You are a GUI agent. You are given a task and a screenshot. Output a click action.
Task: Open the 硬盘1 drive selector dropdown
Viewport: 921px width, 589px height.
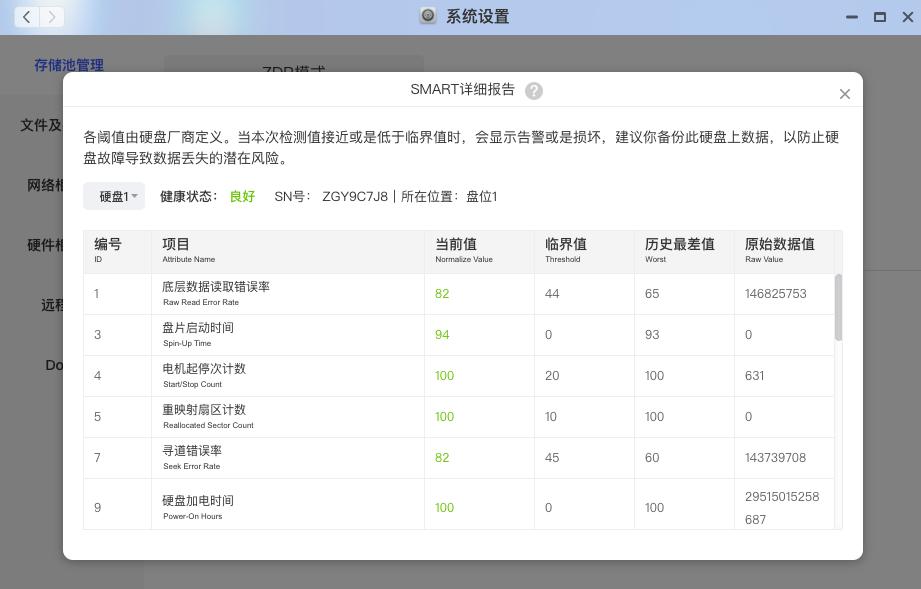click(114, 196)
